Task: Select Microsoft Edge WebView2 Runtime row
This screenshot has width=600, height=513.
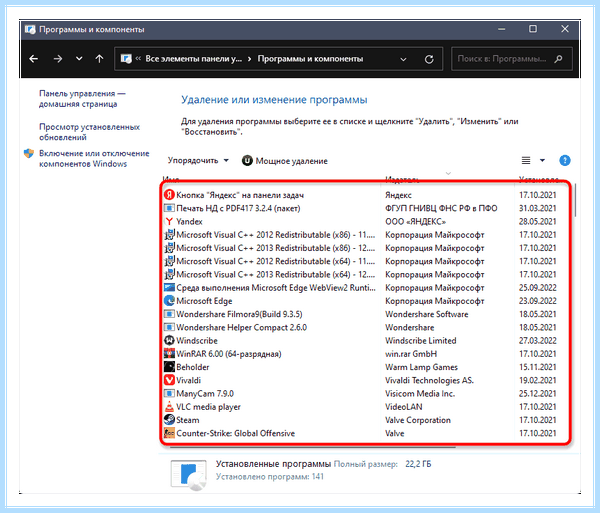Action: pyautogui.click(x=360, y=288)
